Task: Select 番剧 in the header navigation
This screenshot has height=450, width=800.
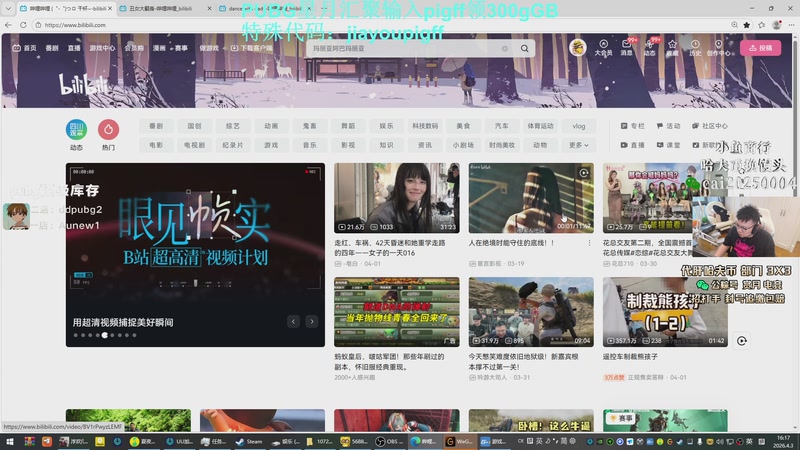Action: 52,48
